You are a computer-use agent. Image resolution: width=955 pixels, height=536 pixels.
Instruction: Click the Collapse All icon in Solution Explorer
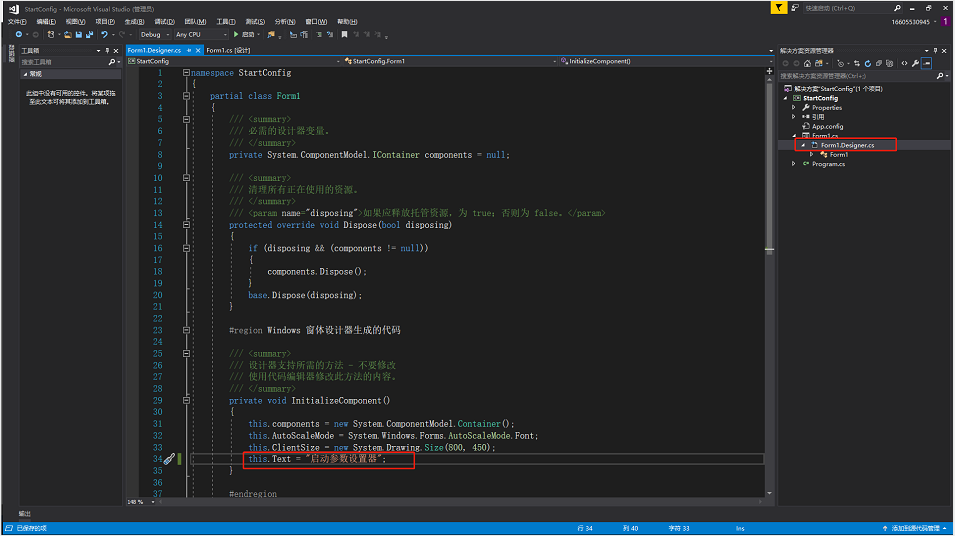pyautogui.click(x=879, y=63)
